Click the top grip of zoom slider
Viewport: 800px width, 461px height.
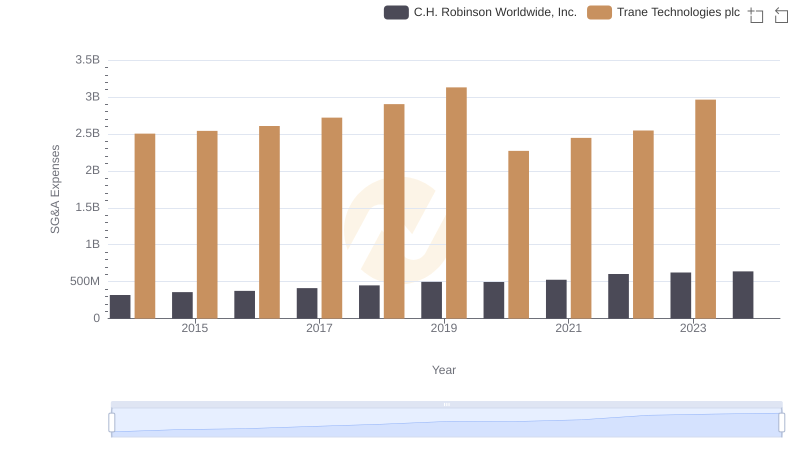pyautogui.click(x=446, y=404)
